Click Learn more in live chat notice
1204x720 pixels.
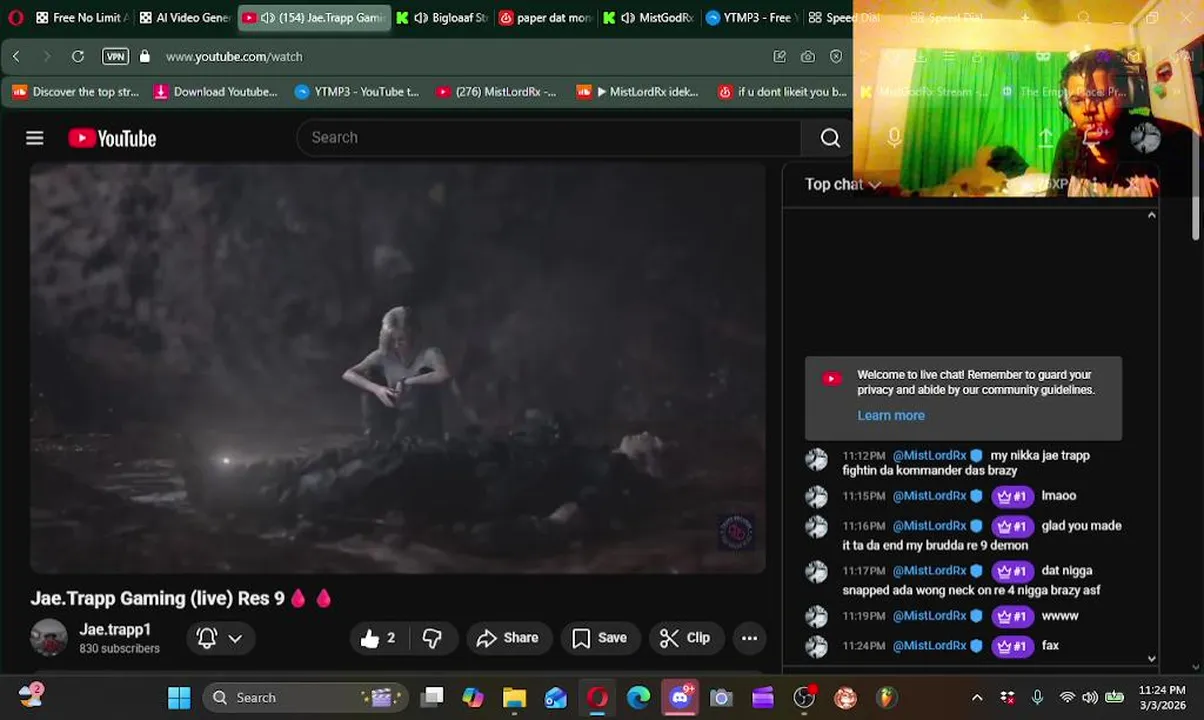coord(891,415)
